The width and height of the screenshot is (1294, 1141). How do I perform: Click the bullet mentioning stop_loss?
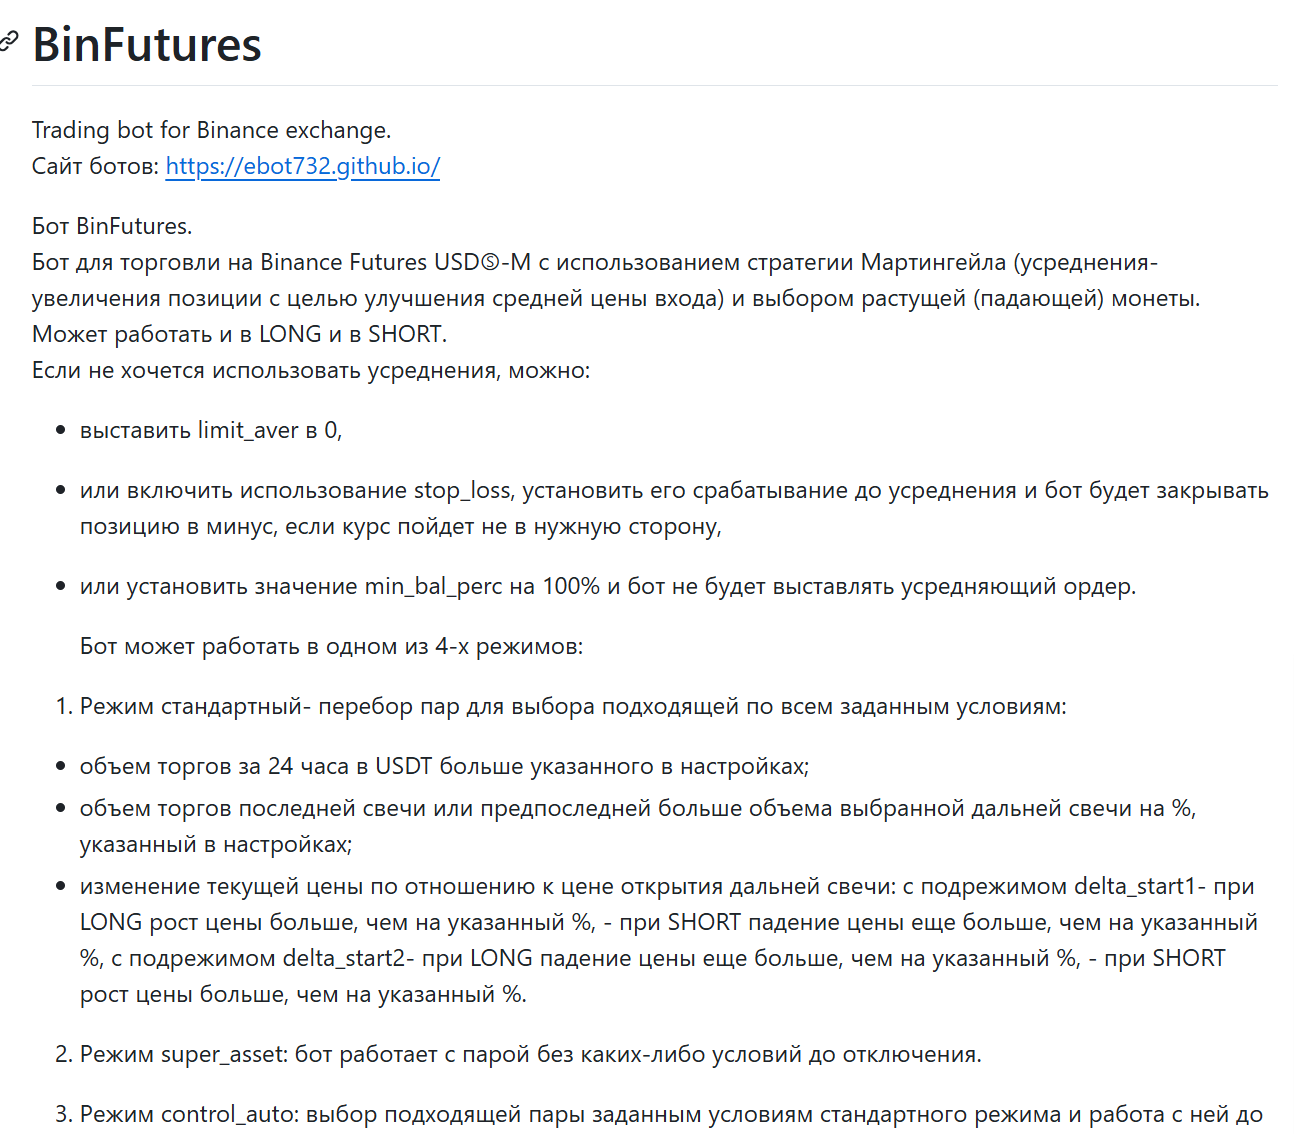click(x=674, y=490)
